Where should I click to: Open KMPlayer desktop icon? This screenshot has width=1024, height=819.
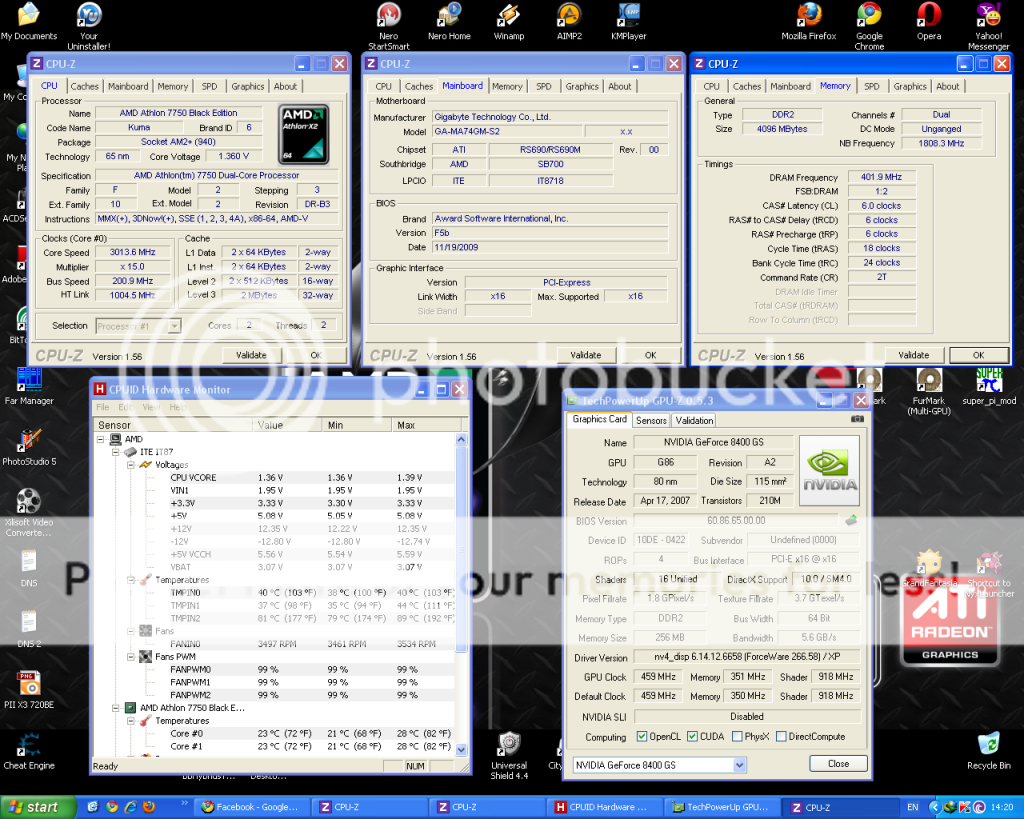click(628, 22)
